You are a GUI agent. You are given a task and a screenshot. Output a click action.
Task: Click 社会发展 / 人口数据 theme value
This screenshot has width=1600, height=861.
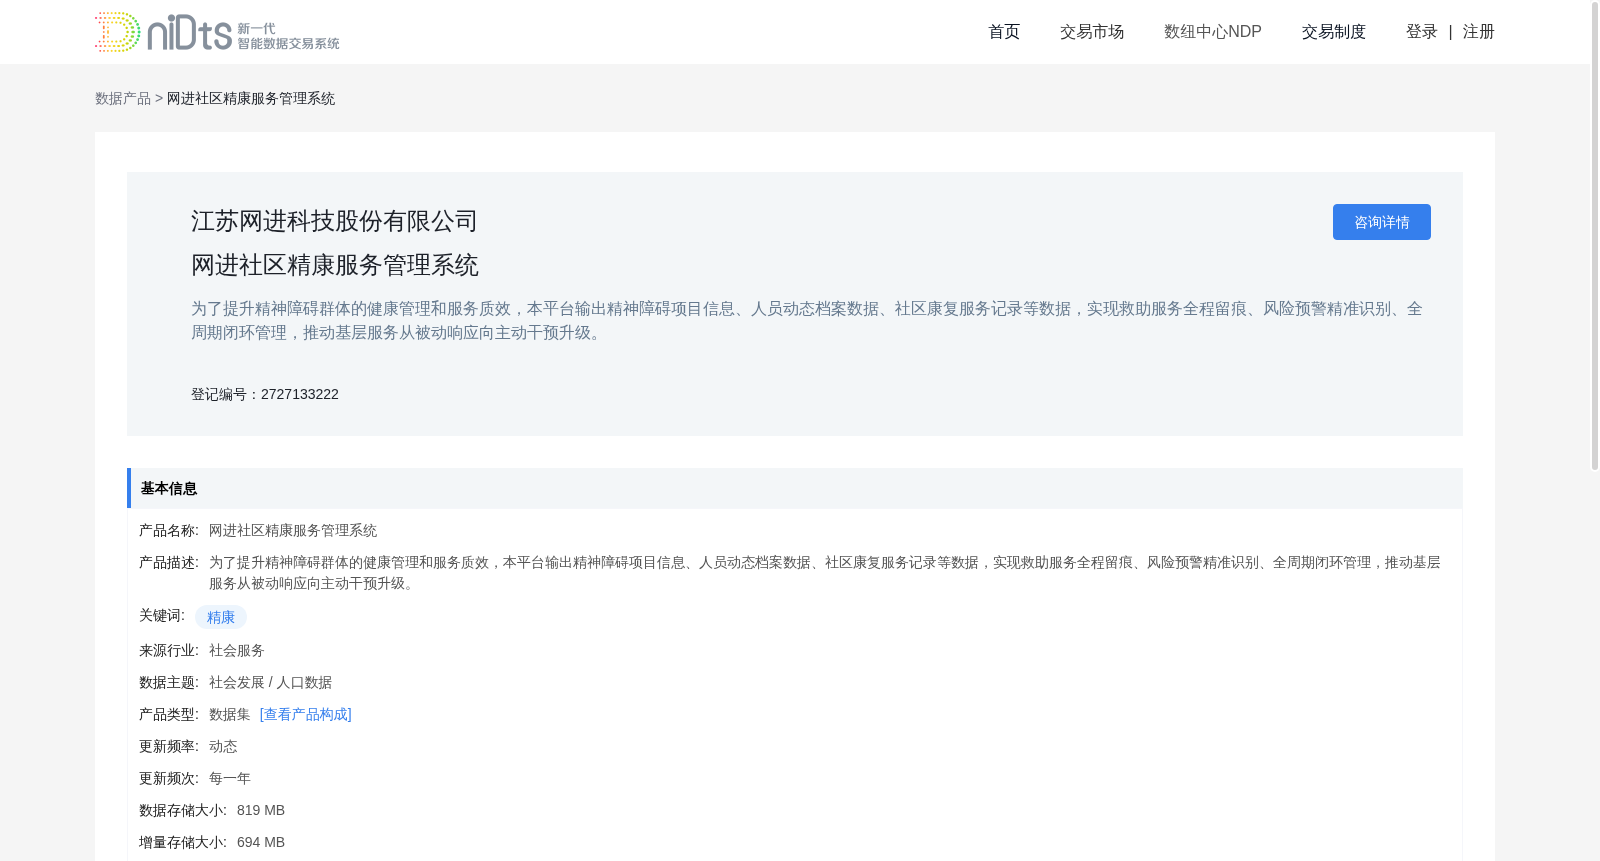click(x=271, y=682)
